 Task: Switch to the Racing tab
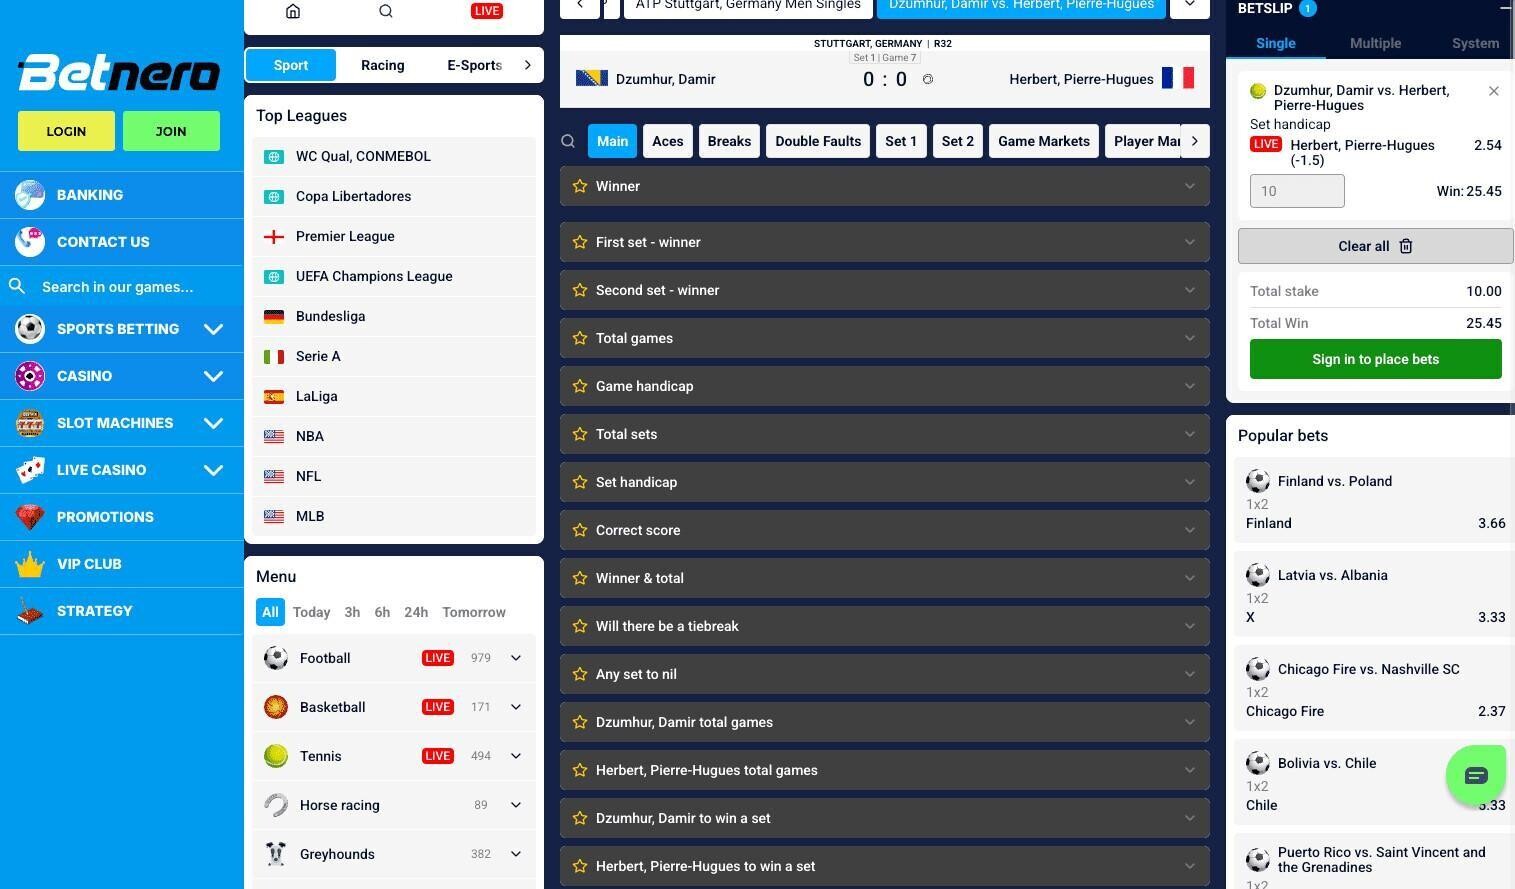383,65
